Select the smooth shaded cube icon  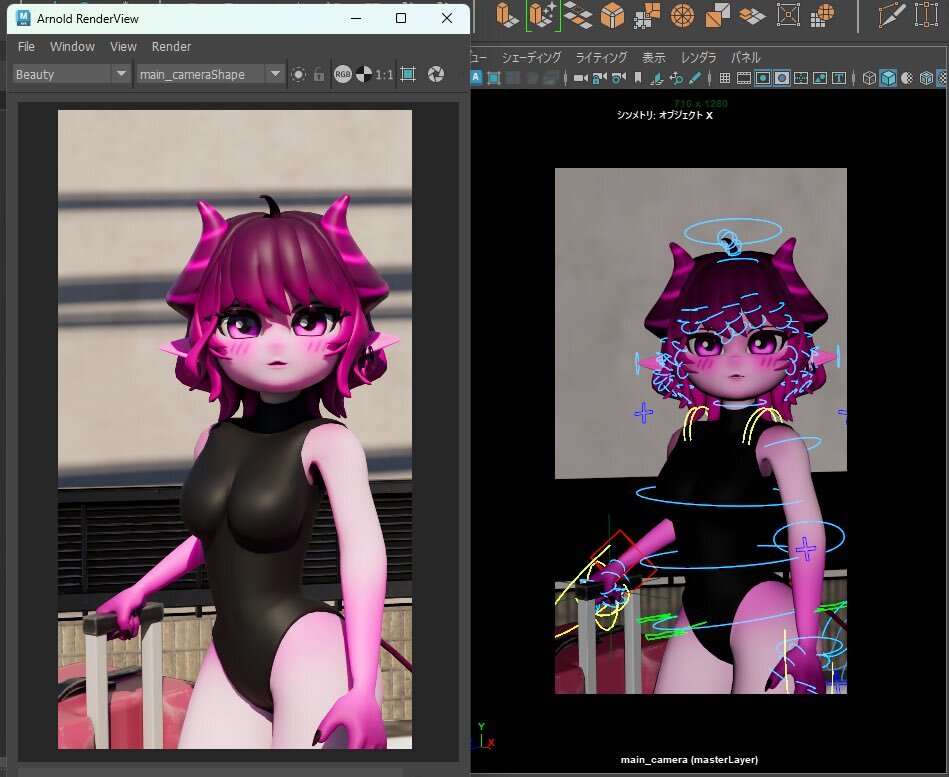coord(888,78)
